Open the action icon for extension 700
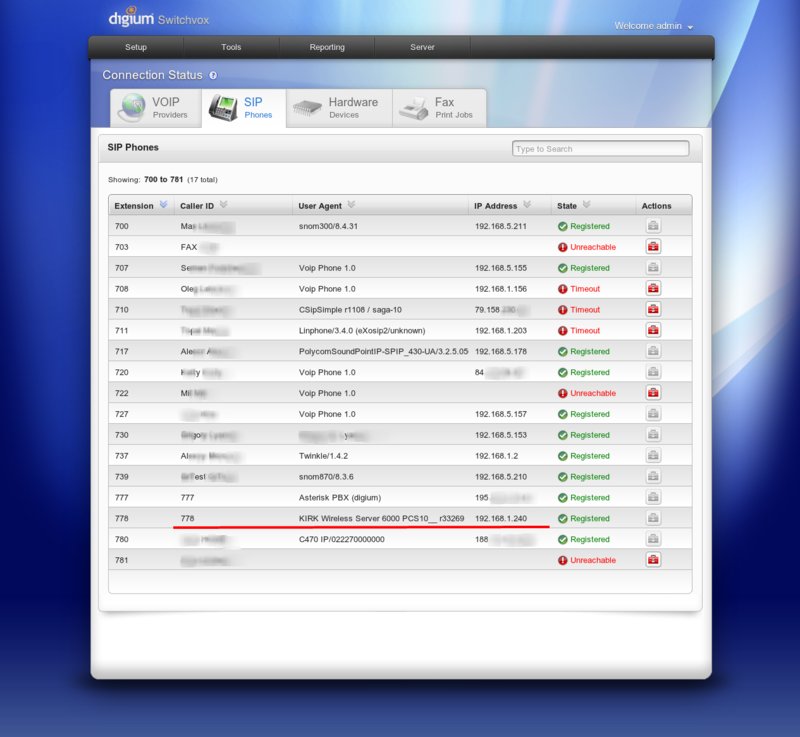The width and height of the screenshot is (800, 737). pos(653,225)
